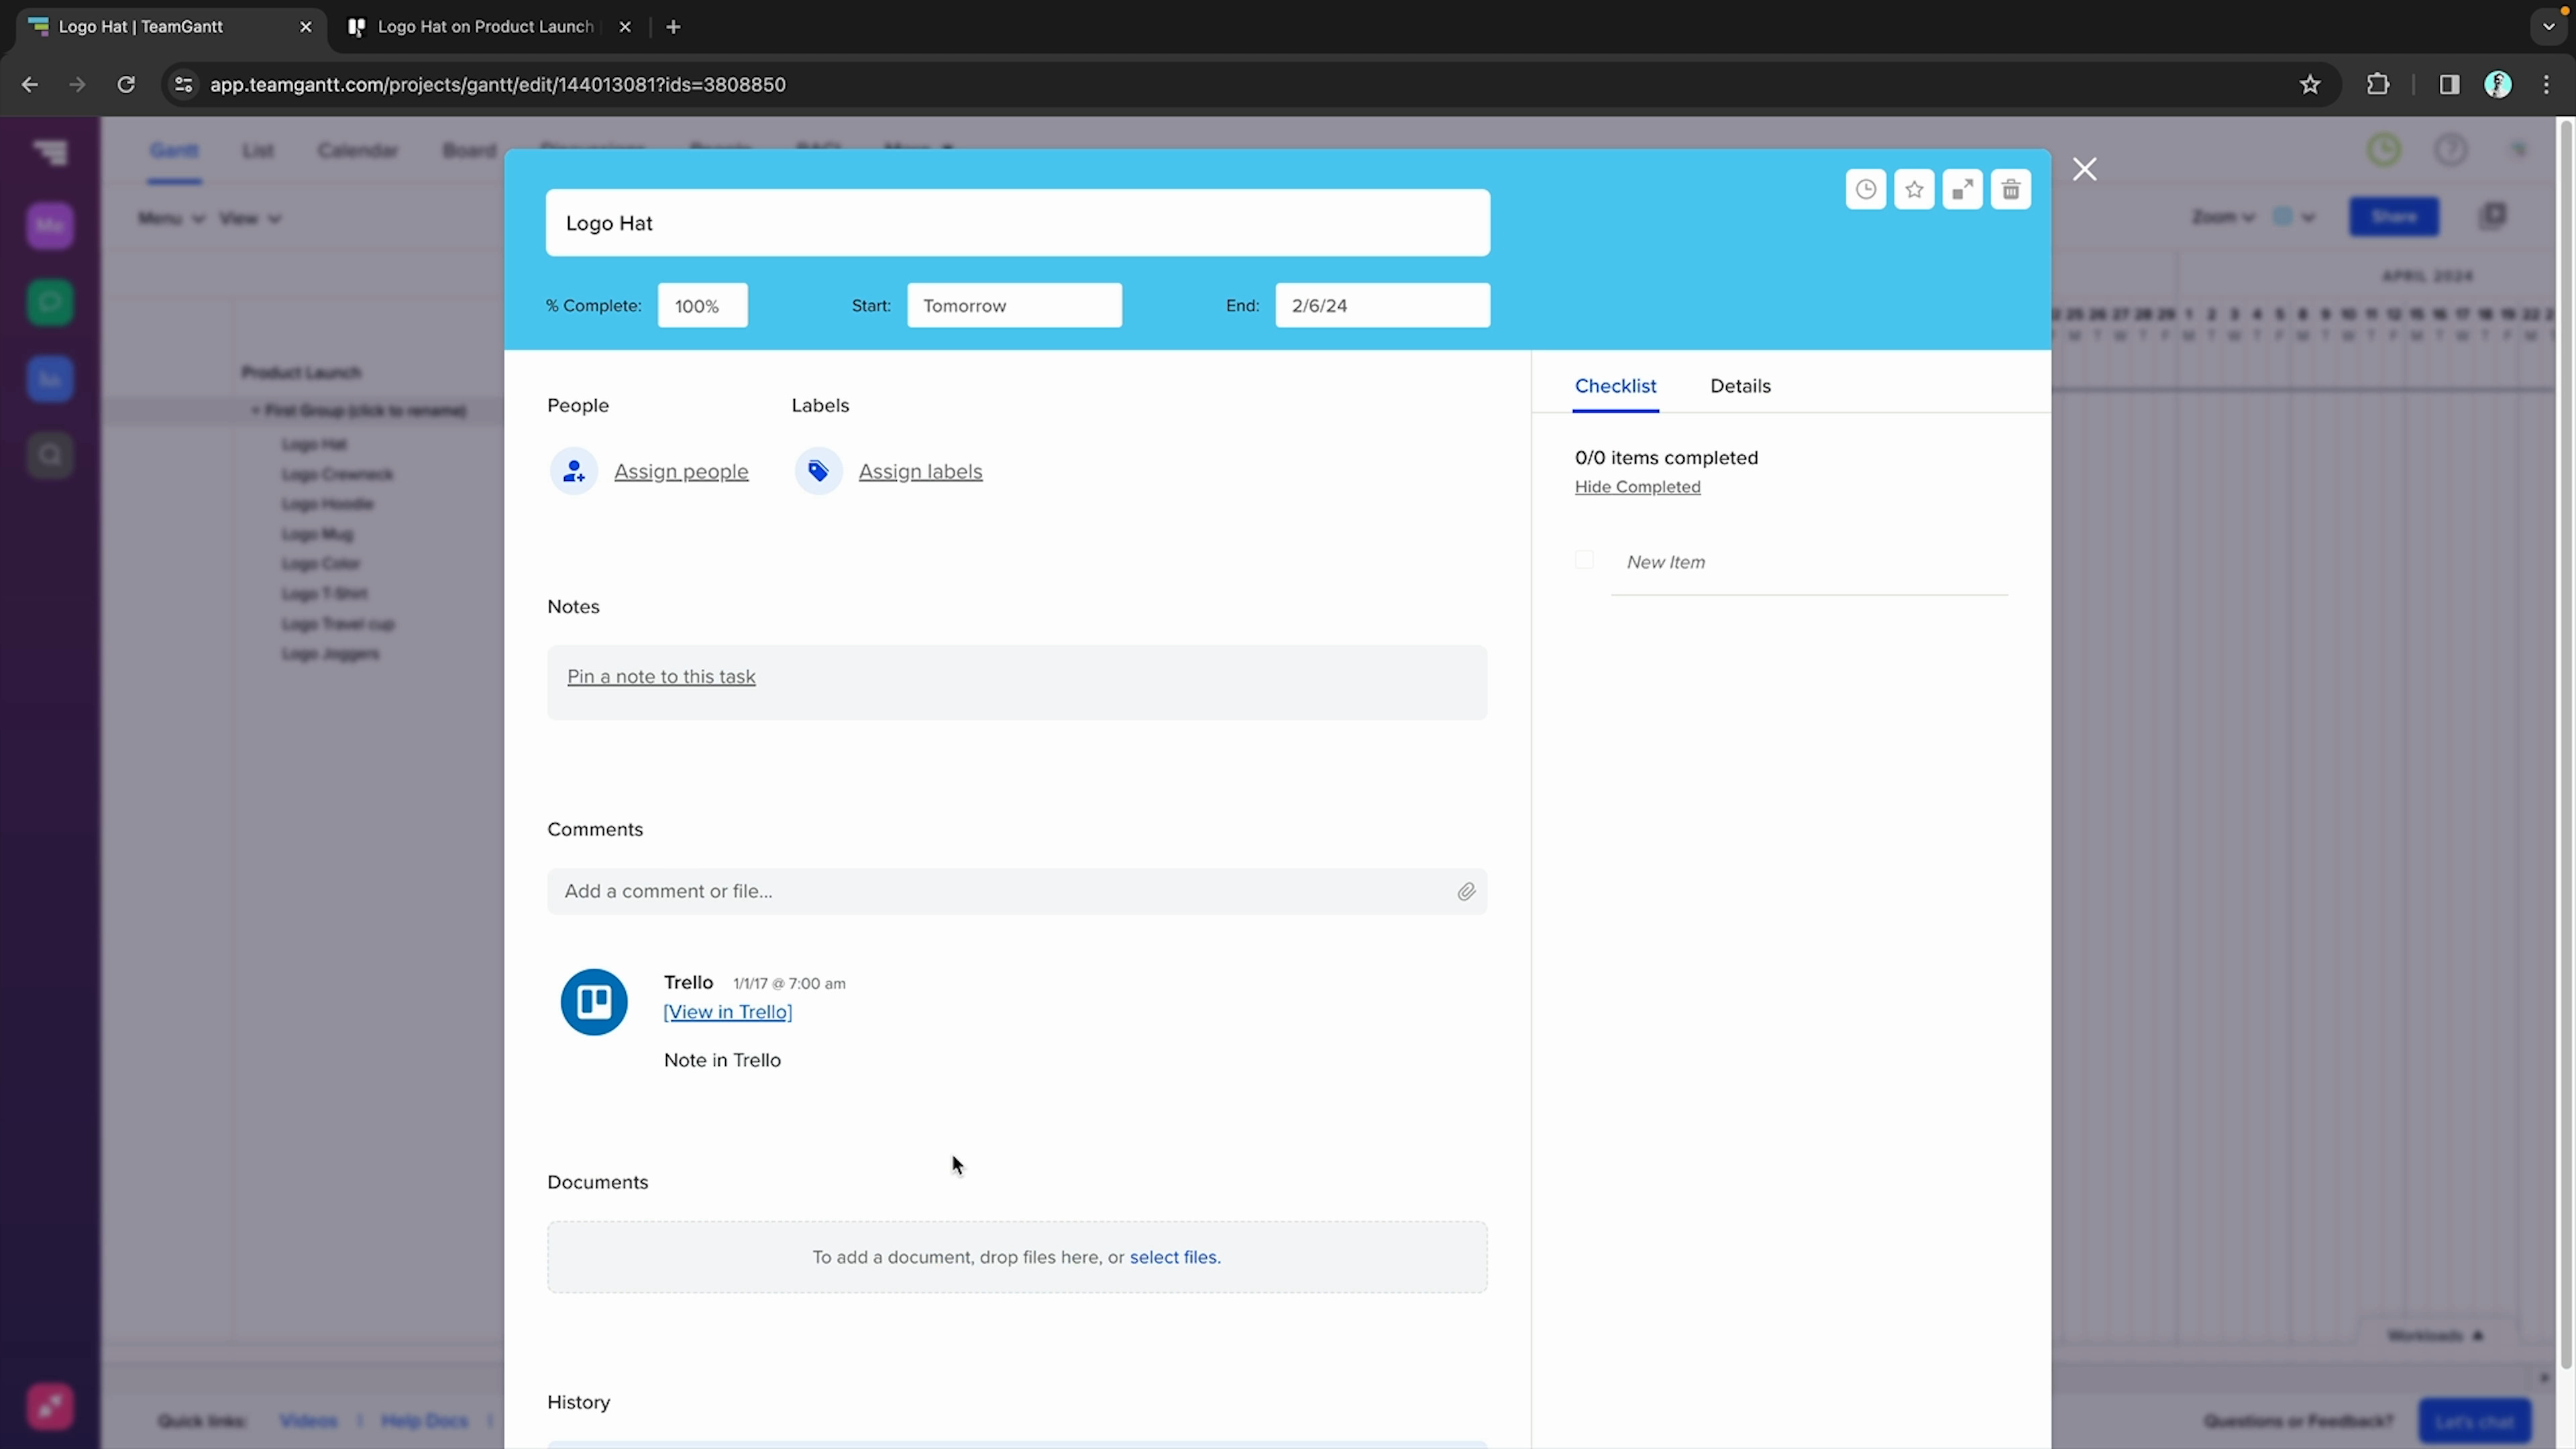
Task: Star the Logo Hat task
Action: (x=1914, y=190)
